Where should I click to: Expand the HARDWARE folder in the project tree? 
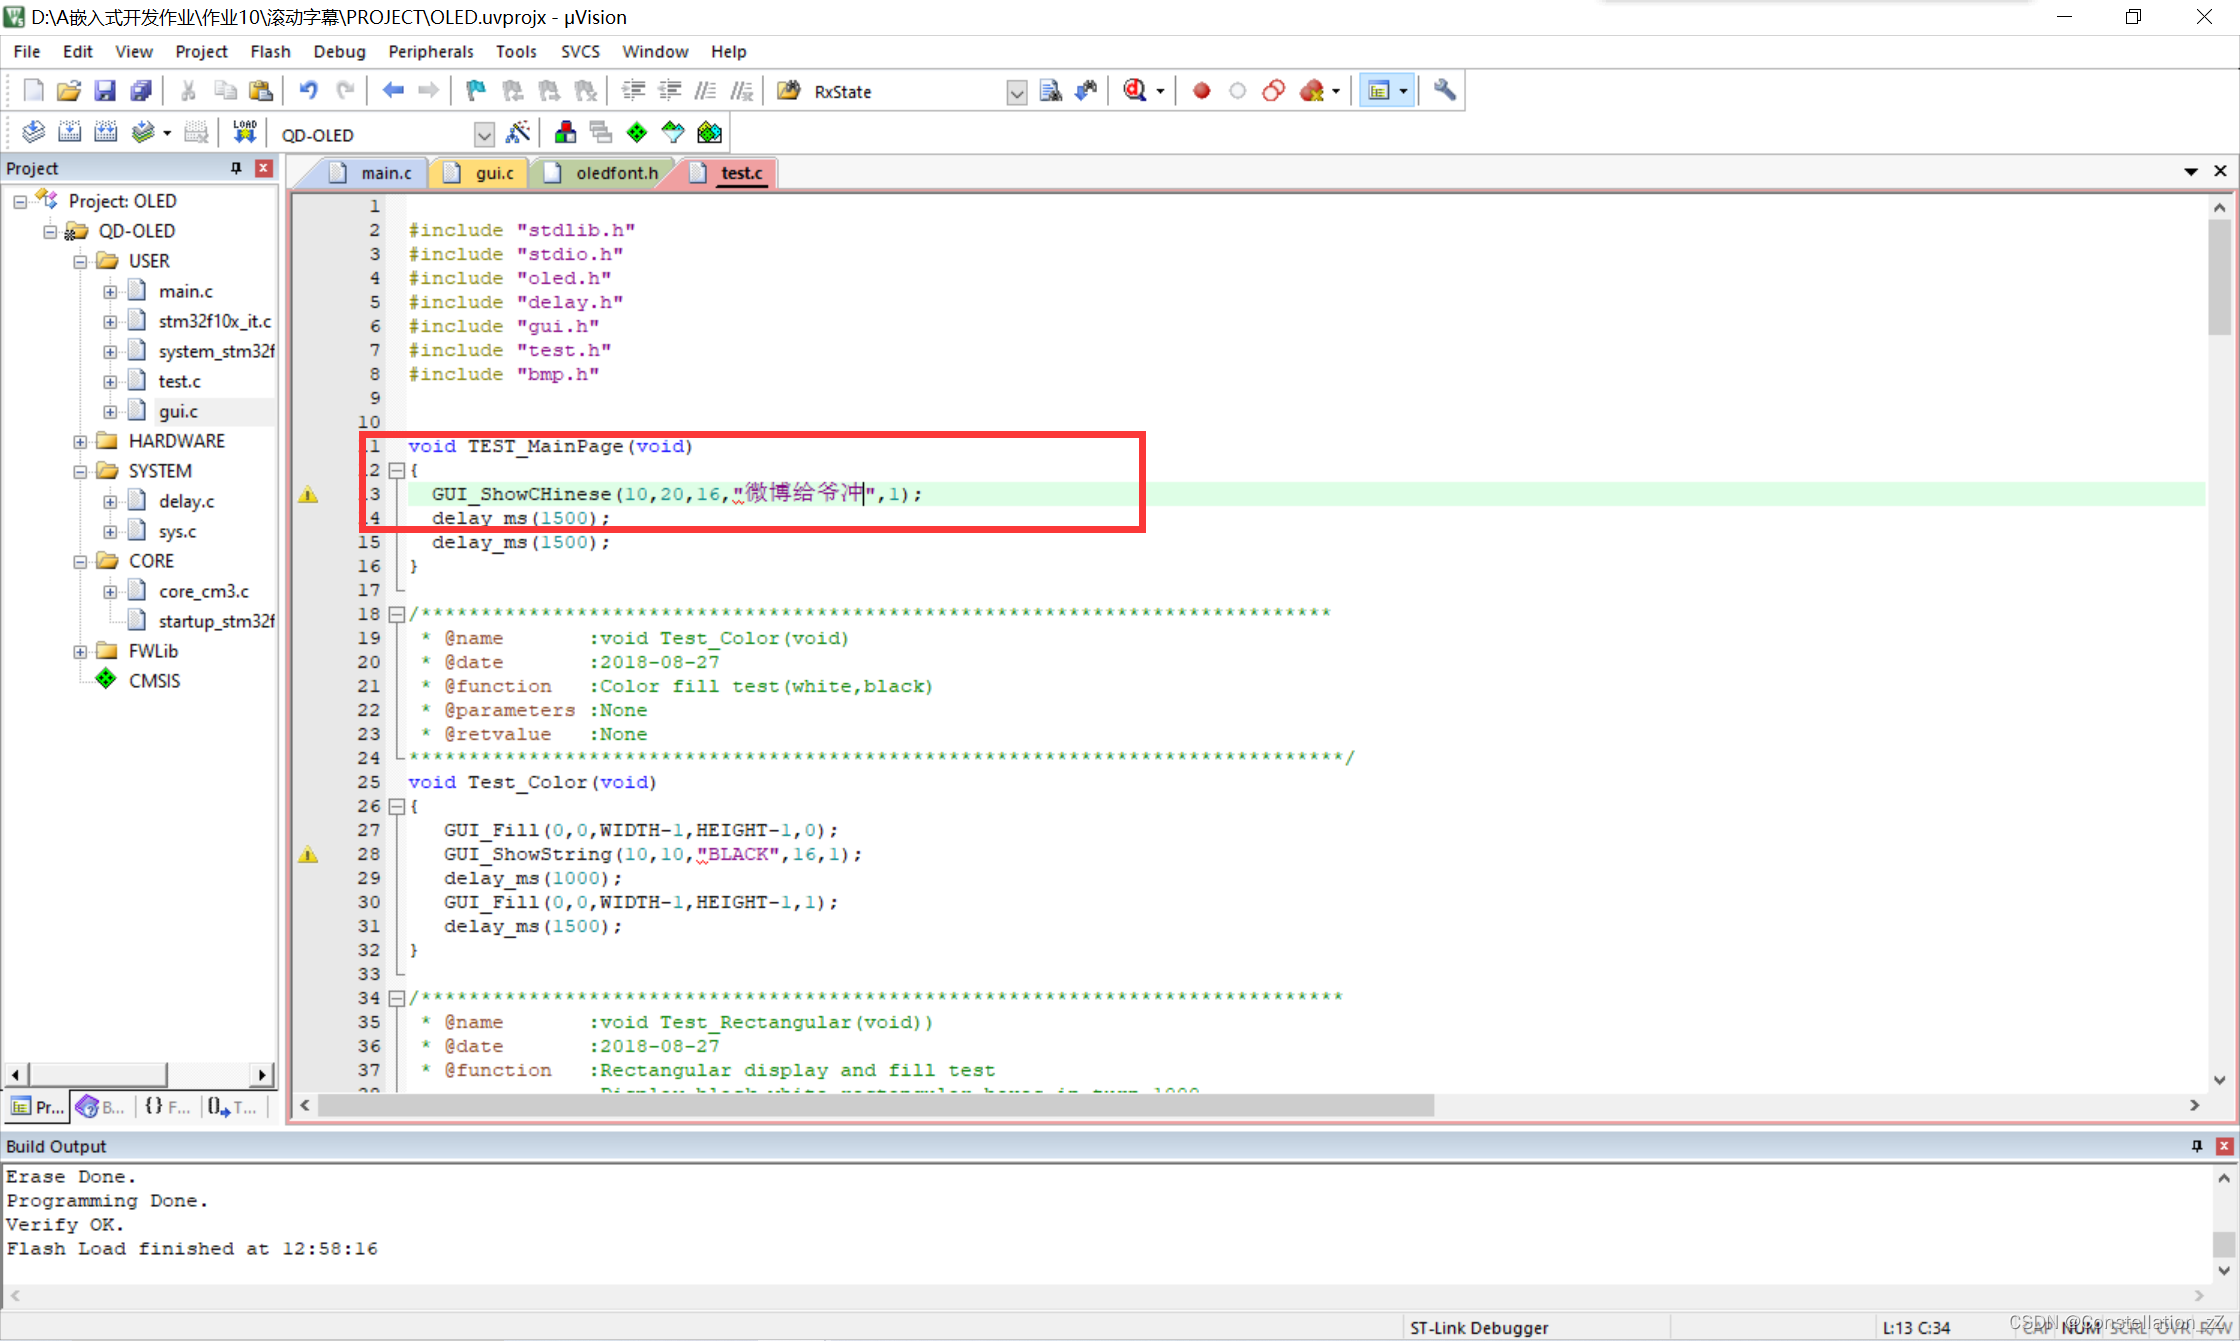80,441
